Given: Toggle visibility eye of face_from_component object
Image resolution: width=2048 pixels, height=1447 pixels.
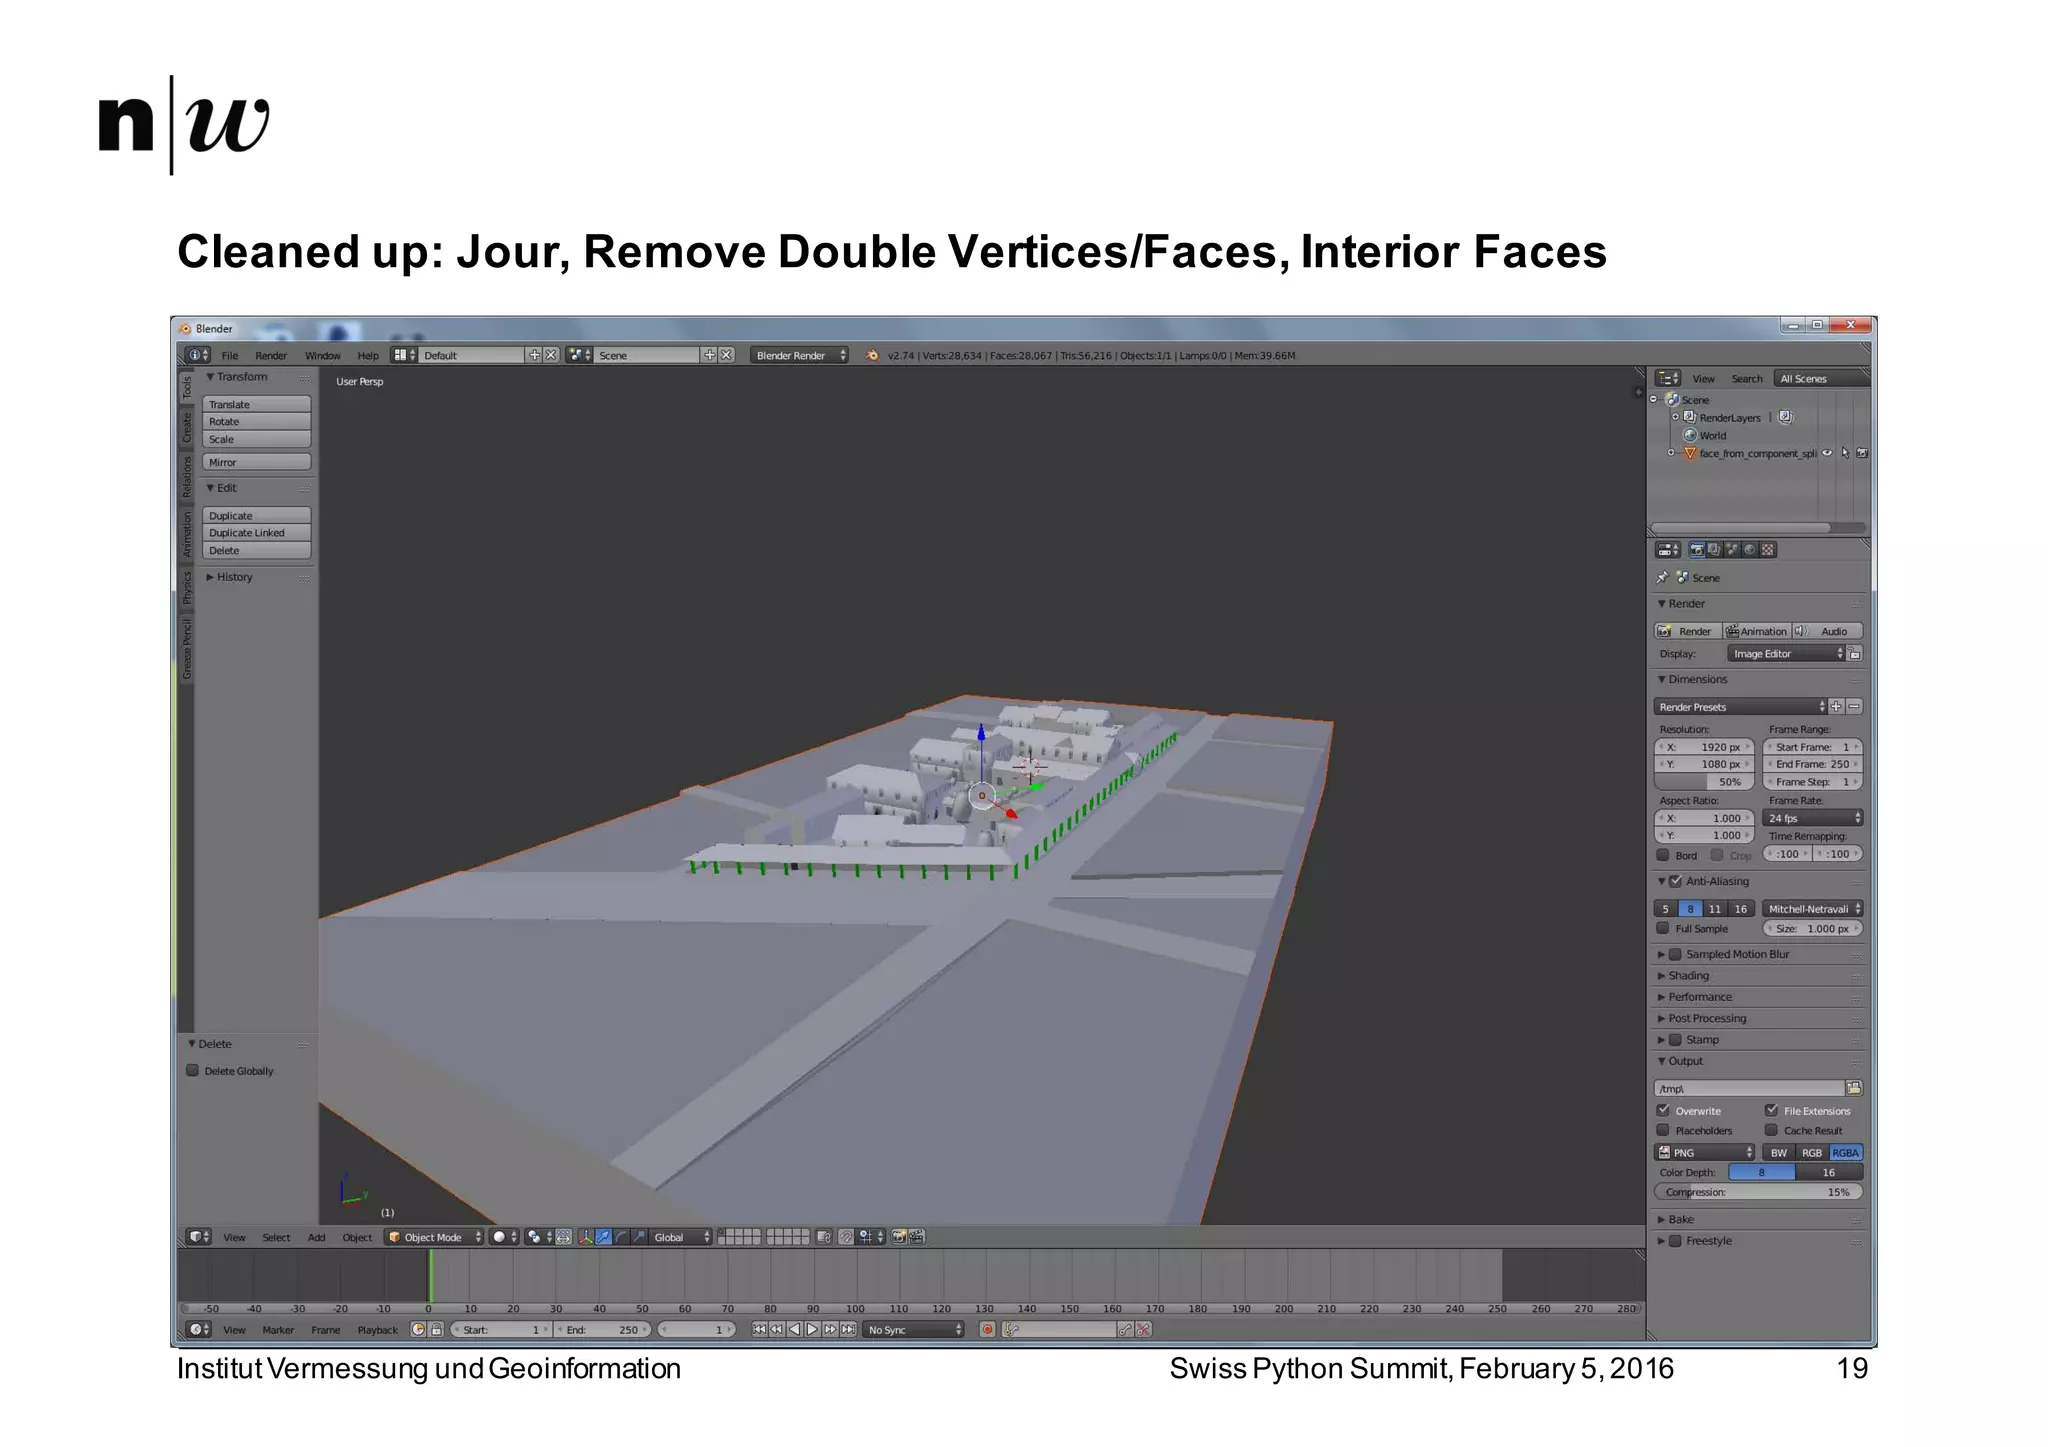Looking at the screenshot, I should (1827, 453).
